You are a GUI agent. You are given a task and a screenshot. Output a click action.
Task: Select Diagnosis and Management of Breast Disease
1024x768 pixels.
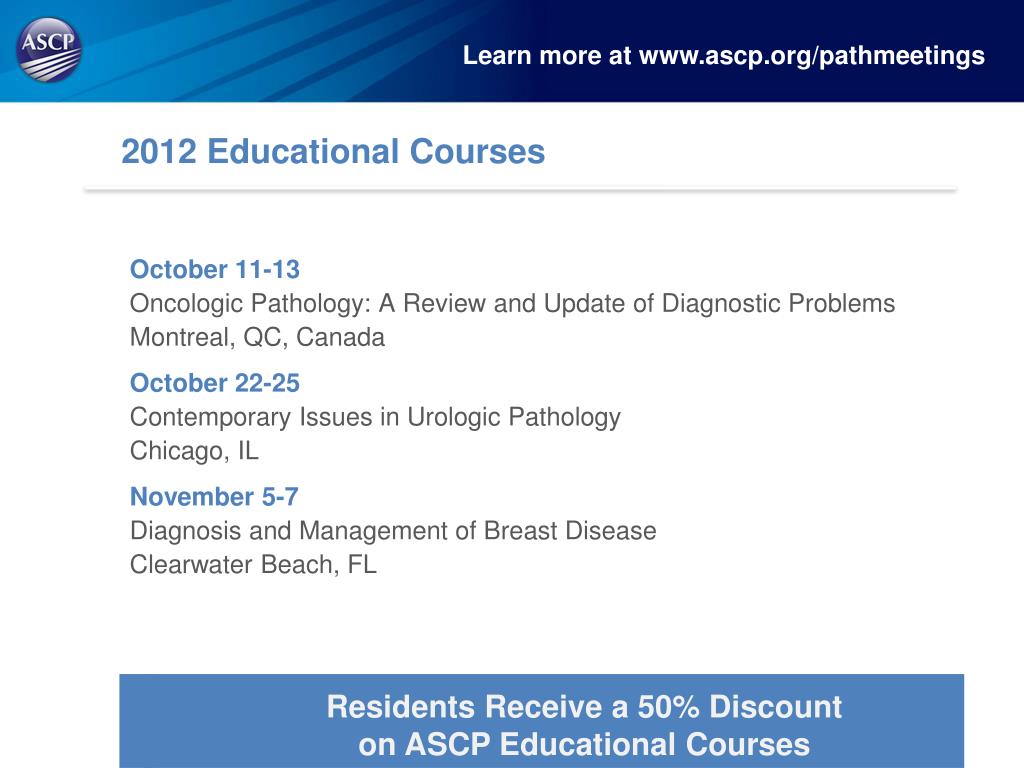click(x=393, y=531)
